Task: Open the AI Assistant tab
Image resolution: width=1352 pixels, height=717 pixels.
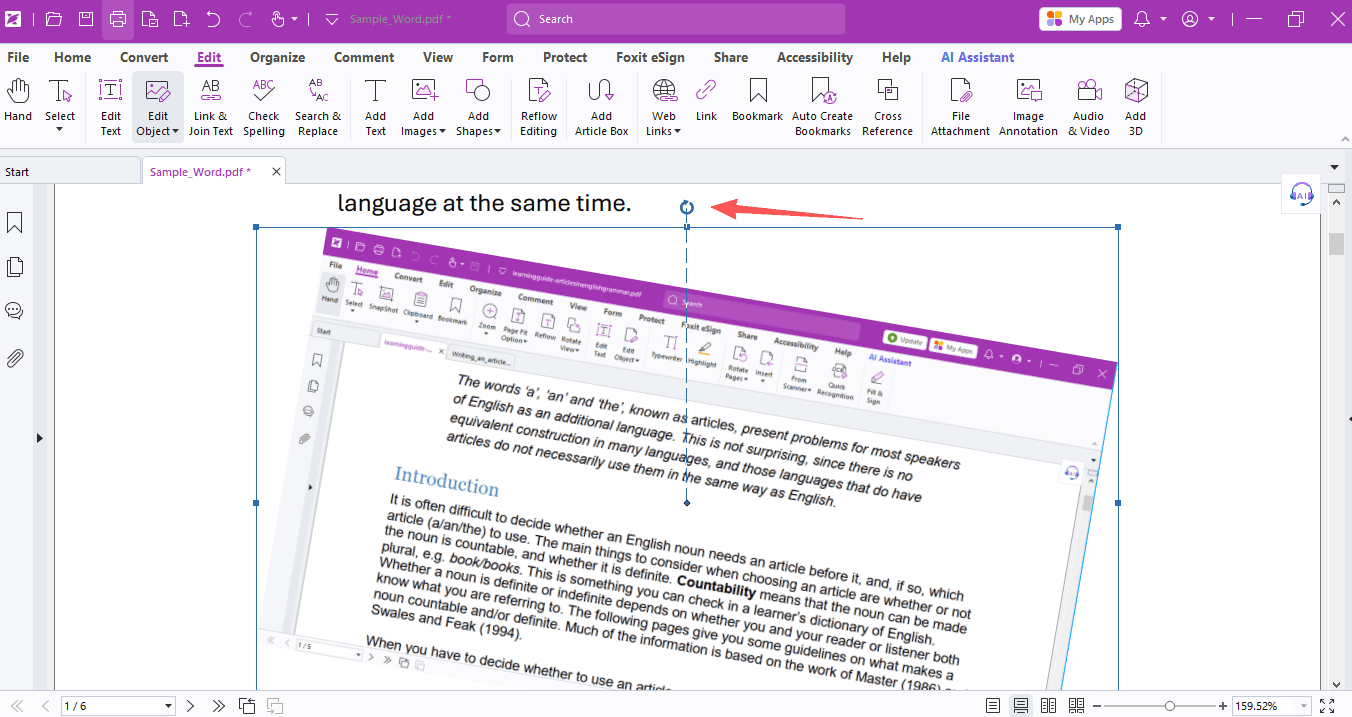Action: [977, 57]
